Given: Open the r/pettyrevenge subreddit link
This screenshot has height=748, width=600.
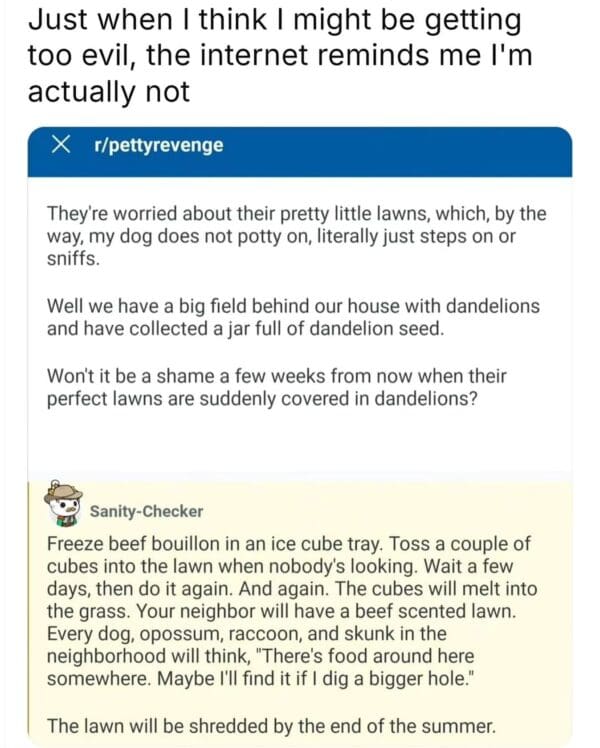Looking at the screenshot, I should [156, 146].
